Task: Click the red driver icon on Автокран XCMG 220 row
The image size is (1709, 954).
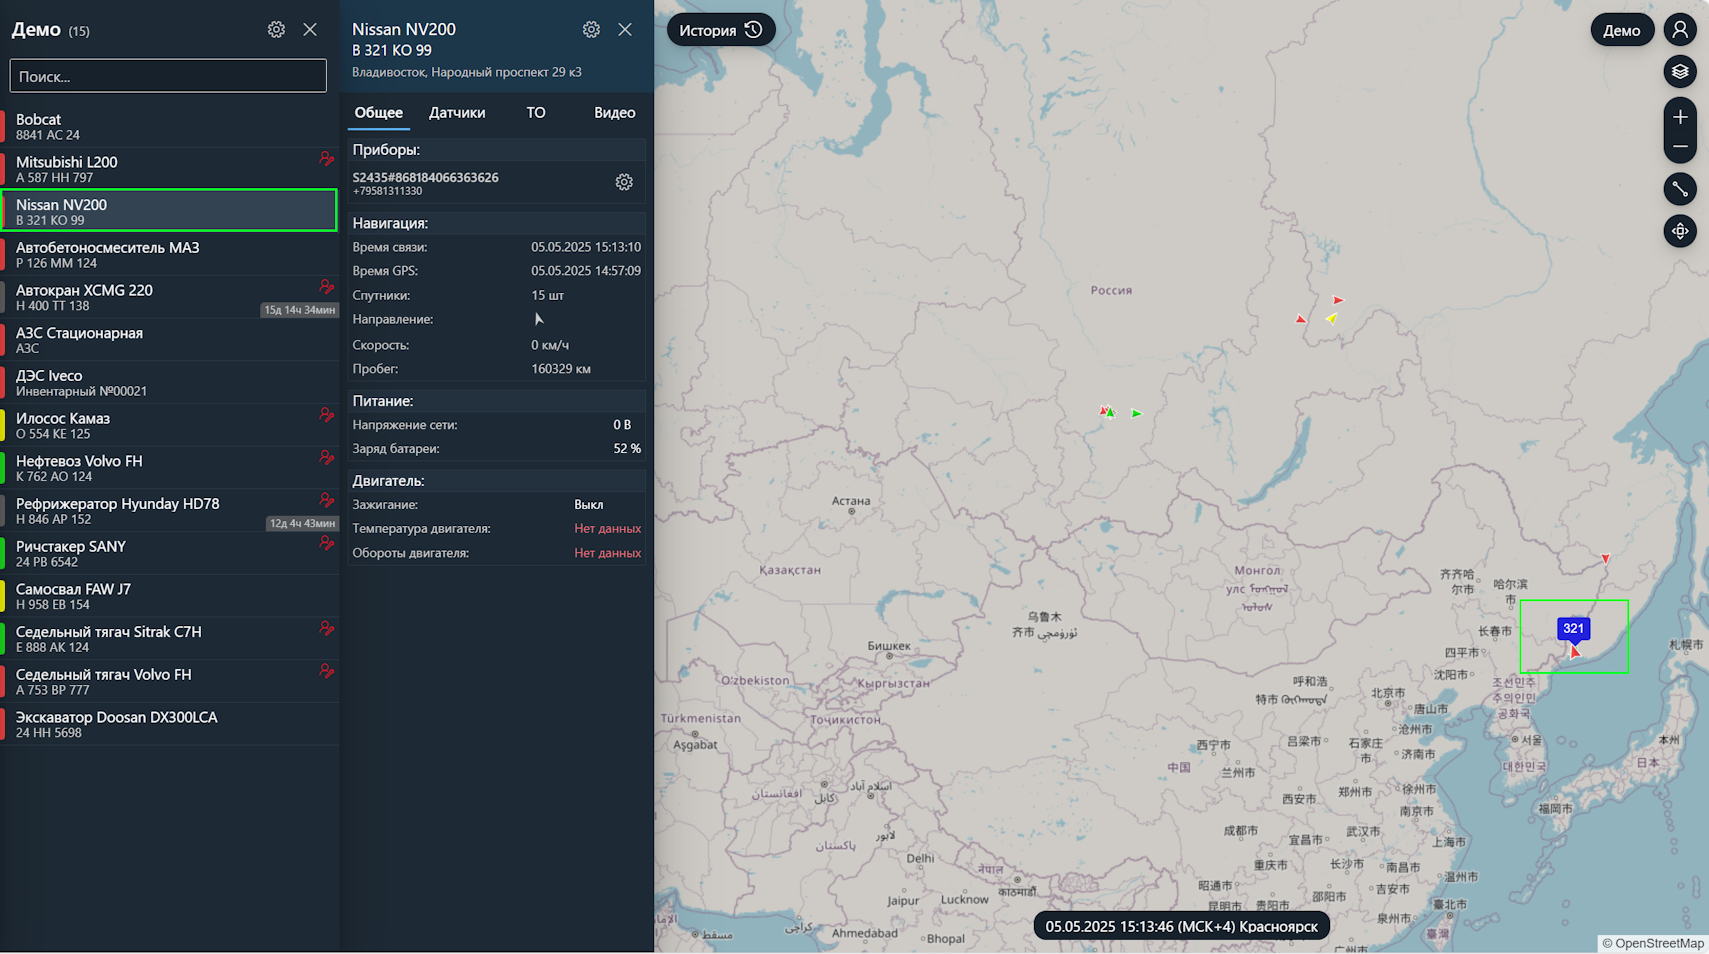Action: [326, 287]
